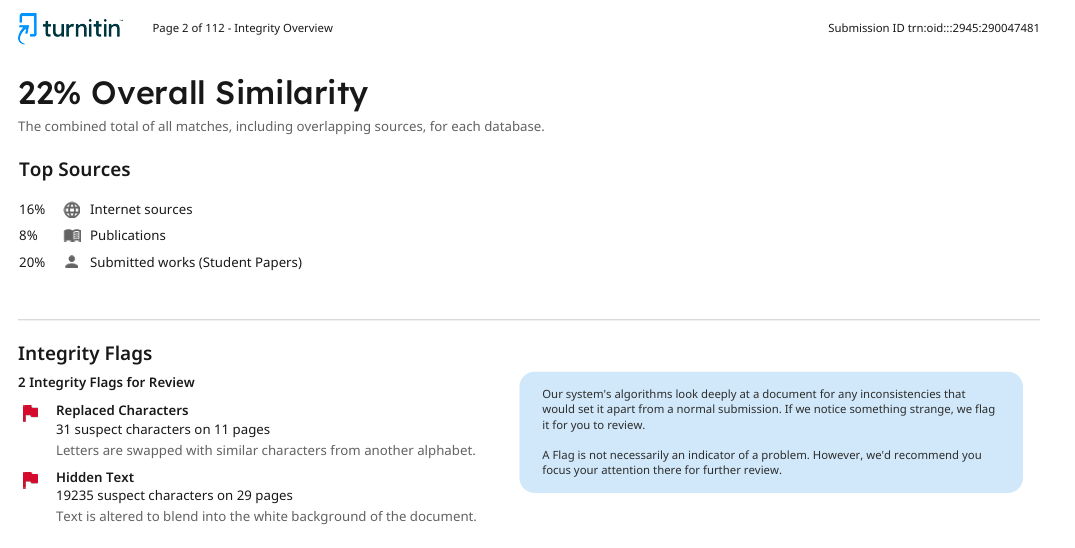This screenshot has width=1075, height=548.
Task: Click the 19235 suspect characters line
Action: point(174,496)
